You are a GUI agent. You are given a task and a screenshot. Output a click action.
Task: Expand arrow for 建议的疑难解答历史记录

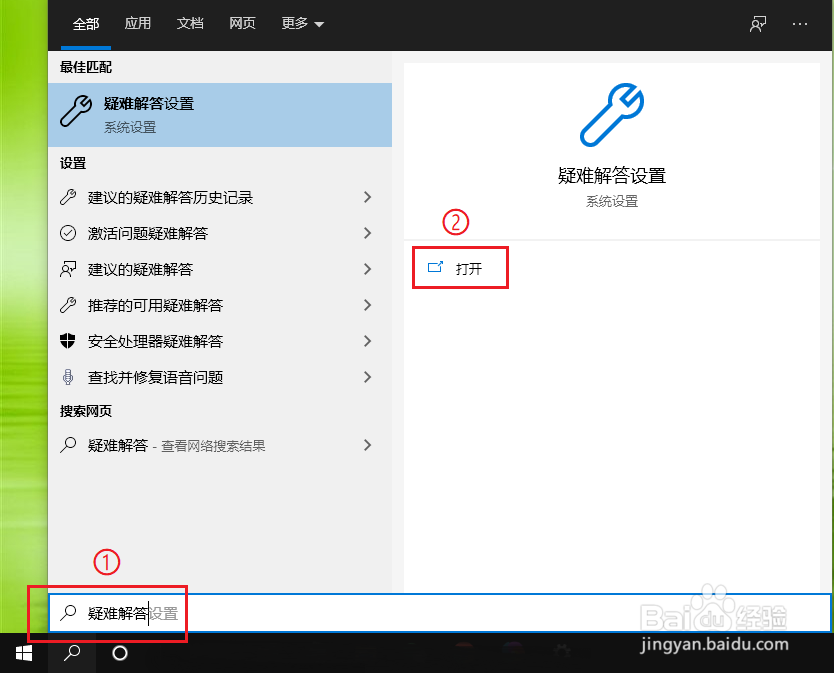click(367, 197)
